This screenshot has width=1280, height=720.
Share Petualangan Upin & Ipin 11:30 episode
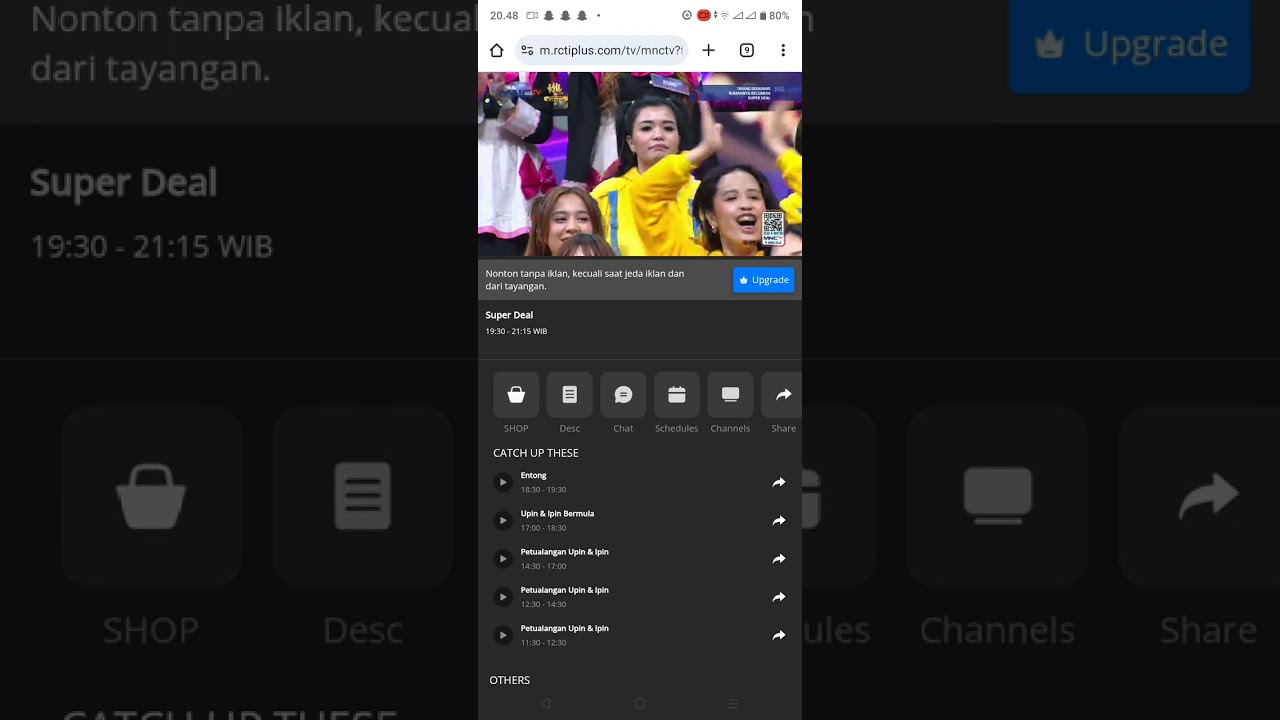[x=779, y=635]
